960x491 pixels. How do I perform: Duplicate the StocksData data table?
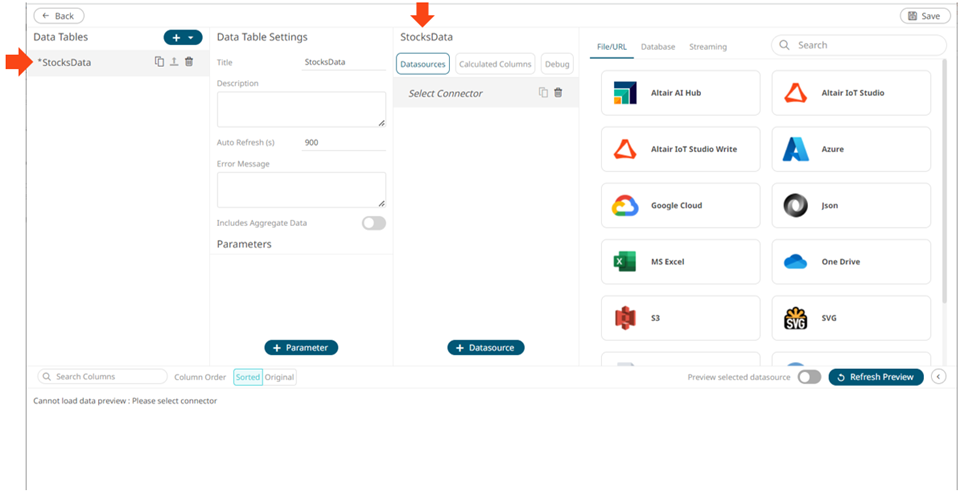point(159,62)
